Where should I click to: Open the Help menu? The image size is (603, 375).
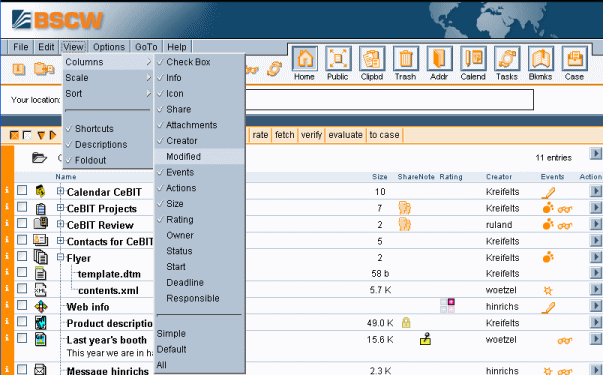click(177, 47)
